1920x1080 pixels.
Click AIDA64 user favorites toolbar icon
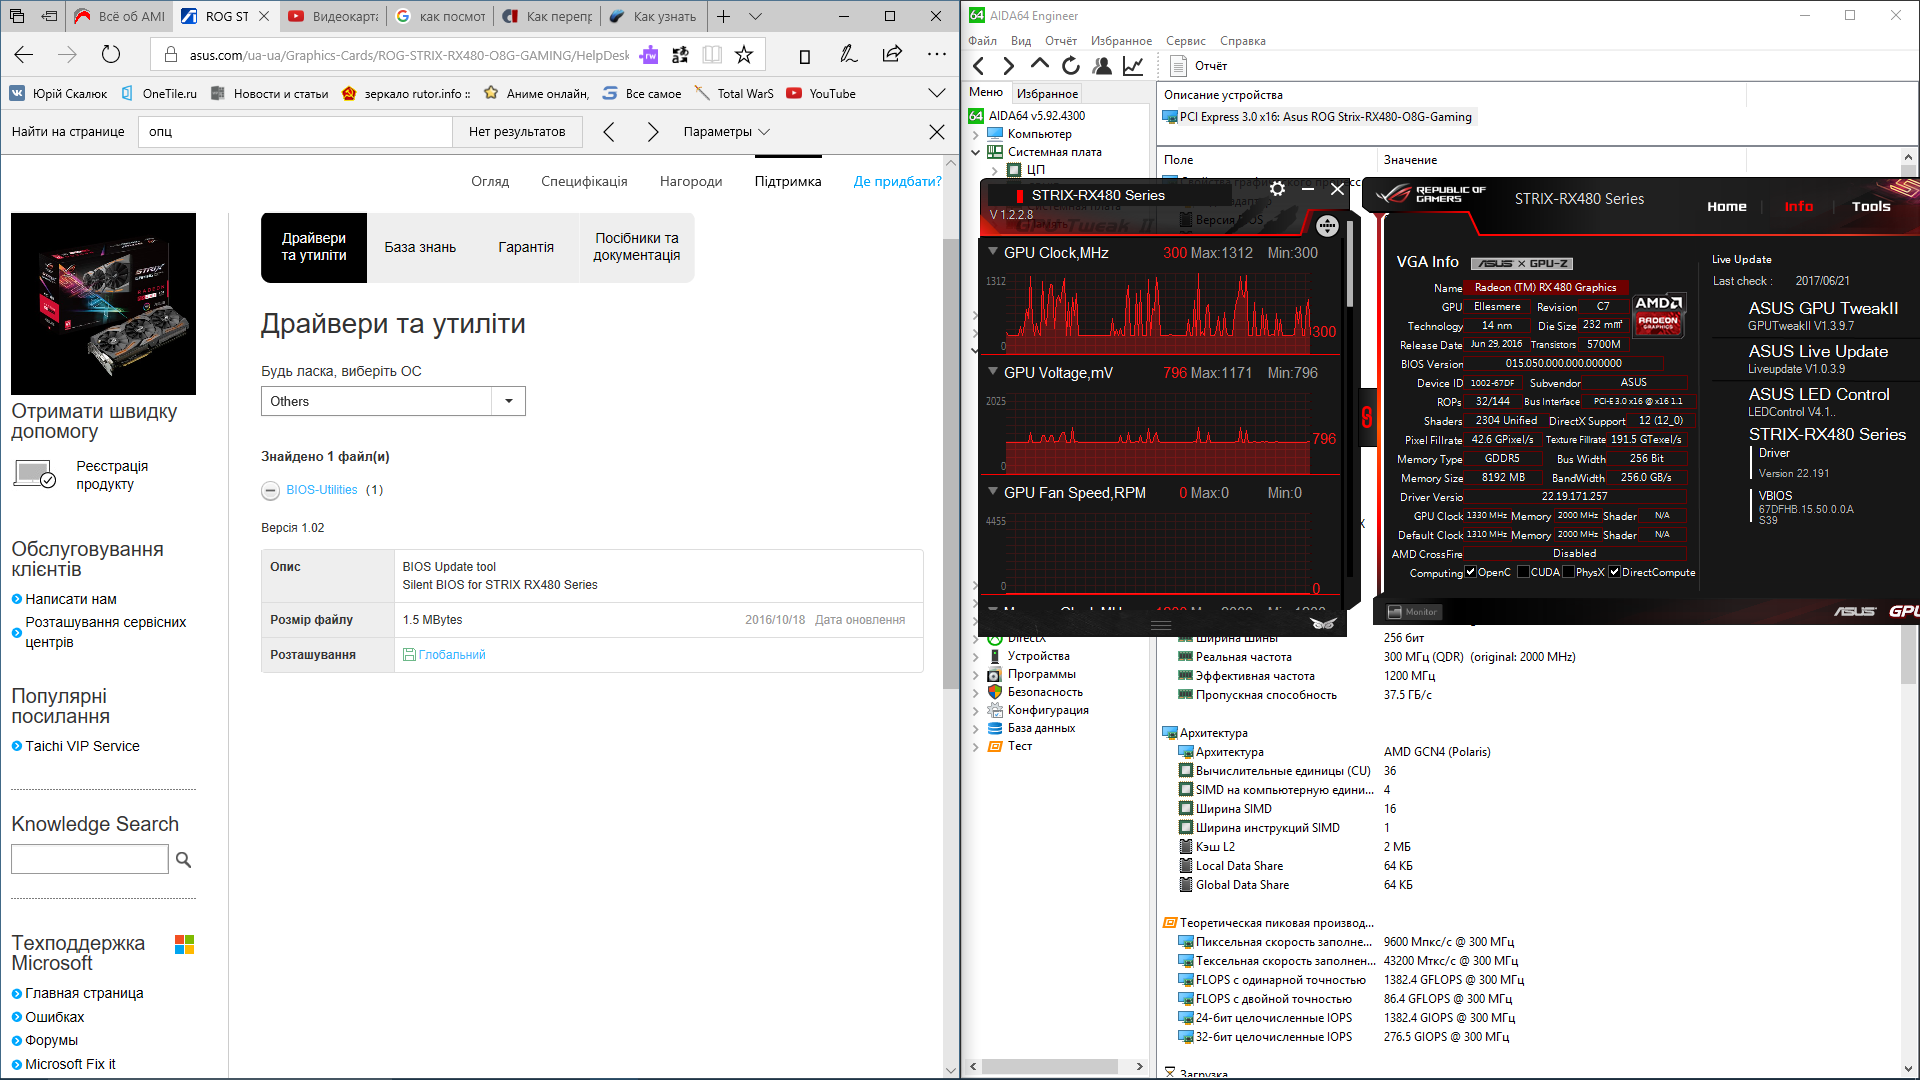(x=1102, y=66)
